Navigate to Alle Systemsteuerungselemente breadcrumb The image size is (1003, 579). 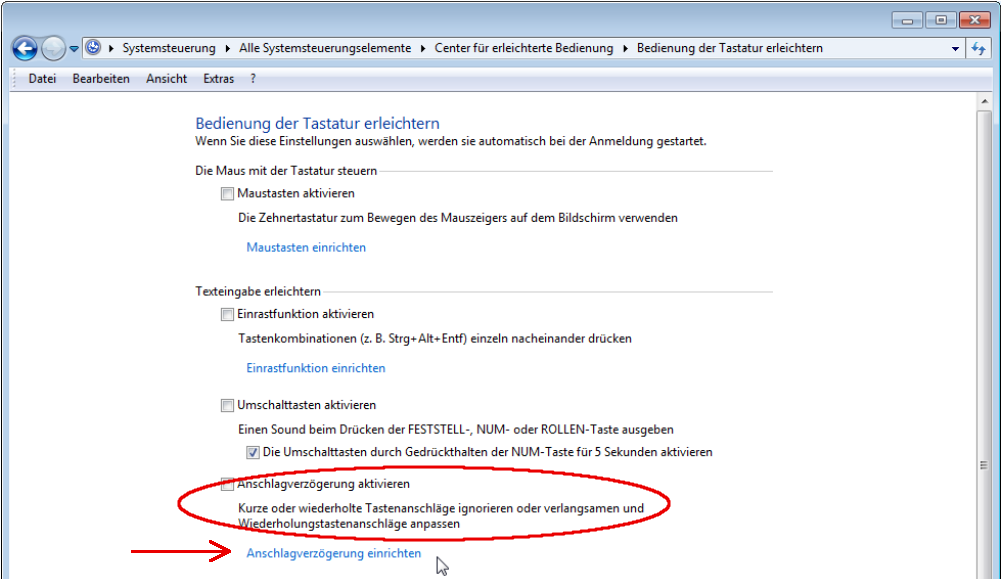point(325,48)
